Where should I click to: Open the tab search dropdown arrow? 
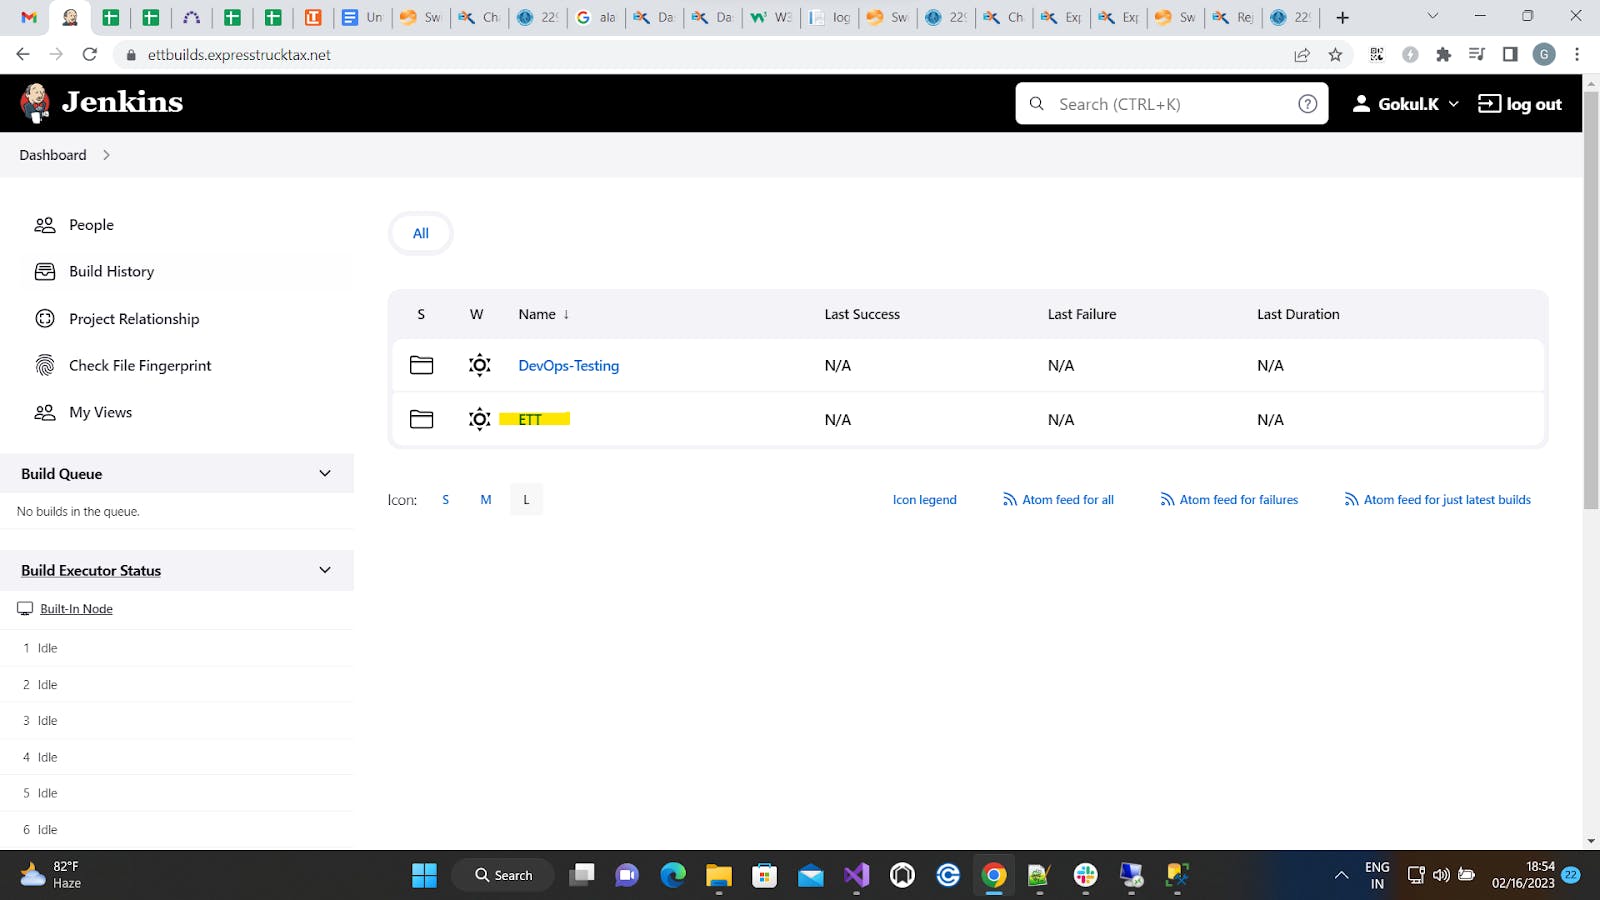pyautogui.click(x=1432, y=16)
